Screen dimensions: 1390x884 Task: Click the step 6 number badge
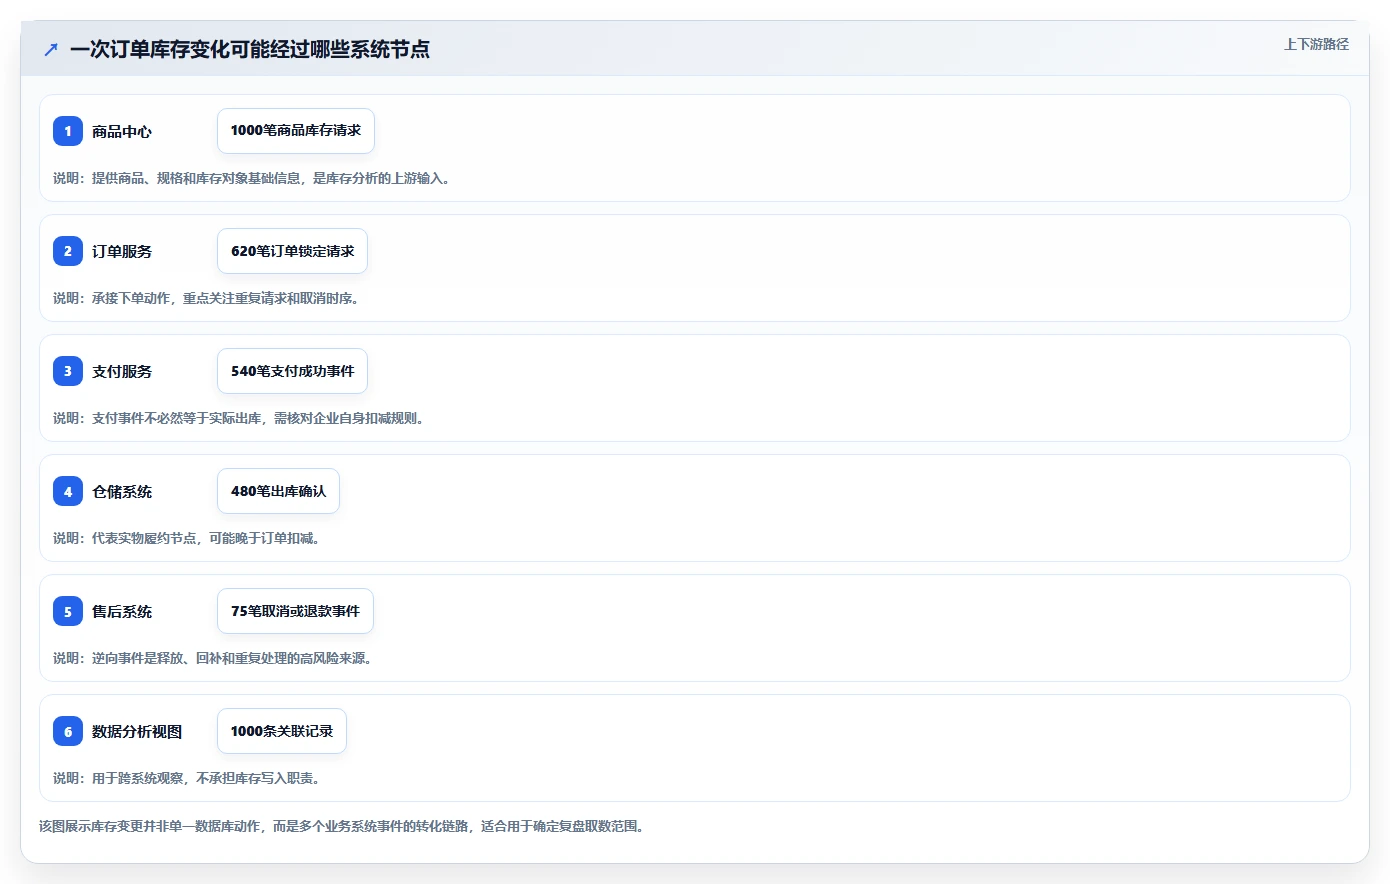click(68, 731)
